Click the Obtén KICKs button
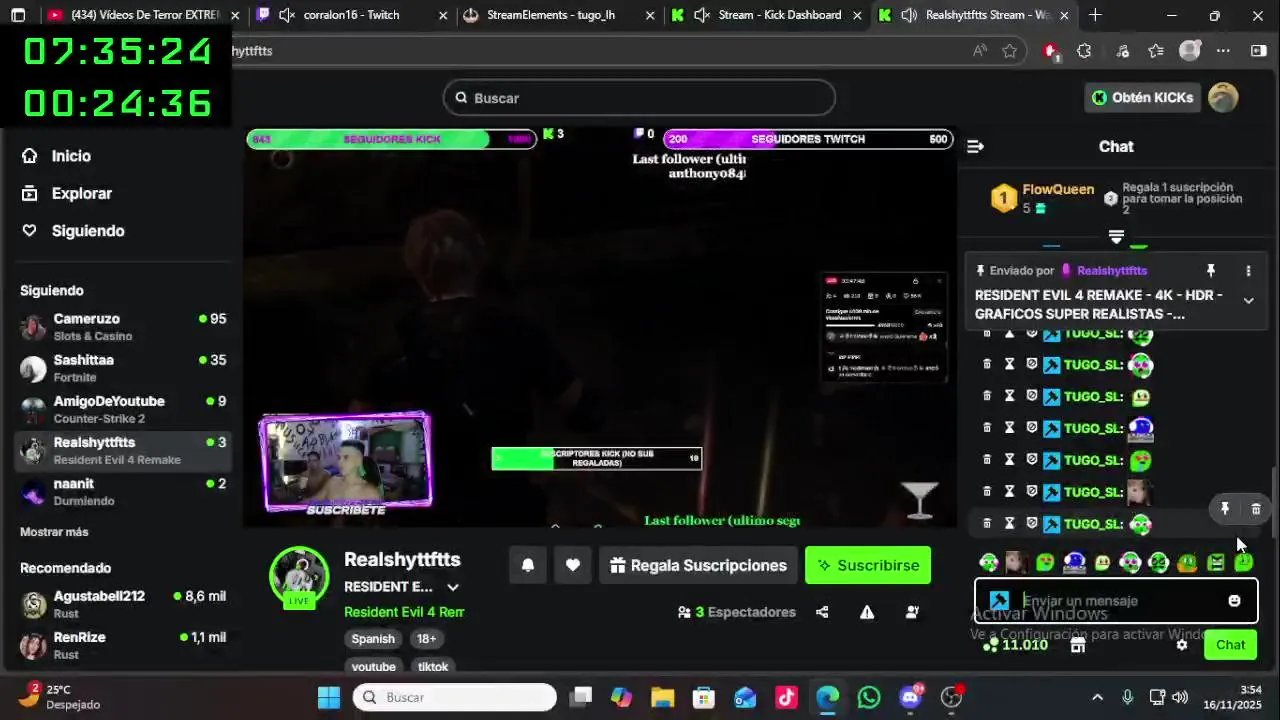This screenshot has width=1280, height=720. pyautogui.click(x=1142, y=97)
